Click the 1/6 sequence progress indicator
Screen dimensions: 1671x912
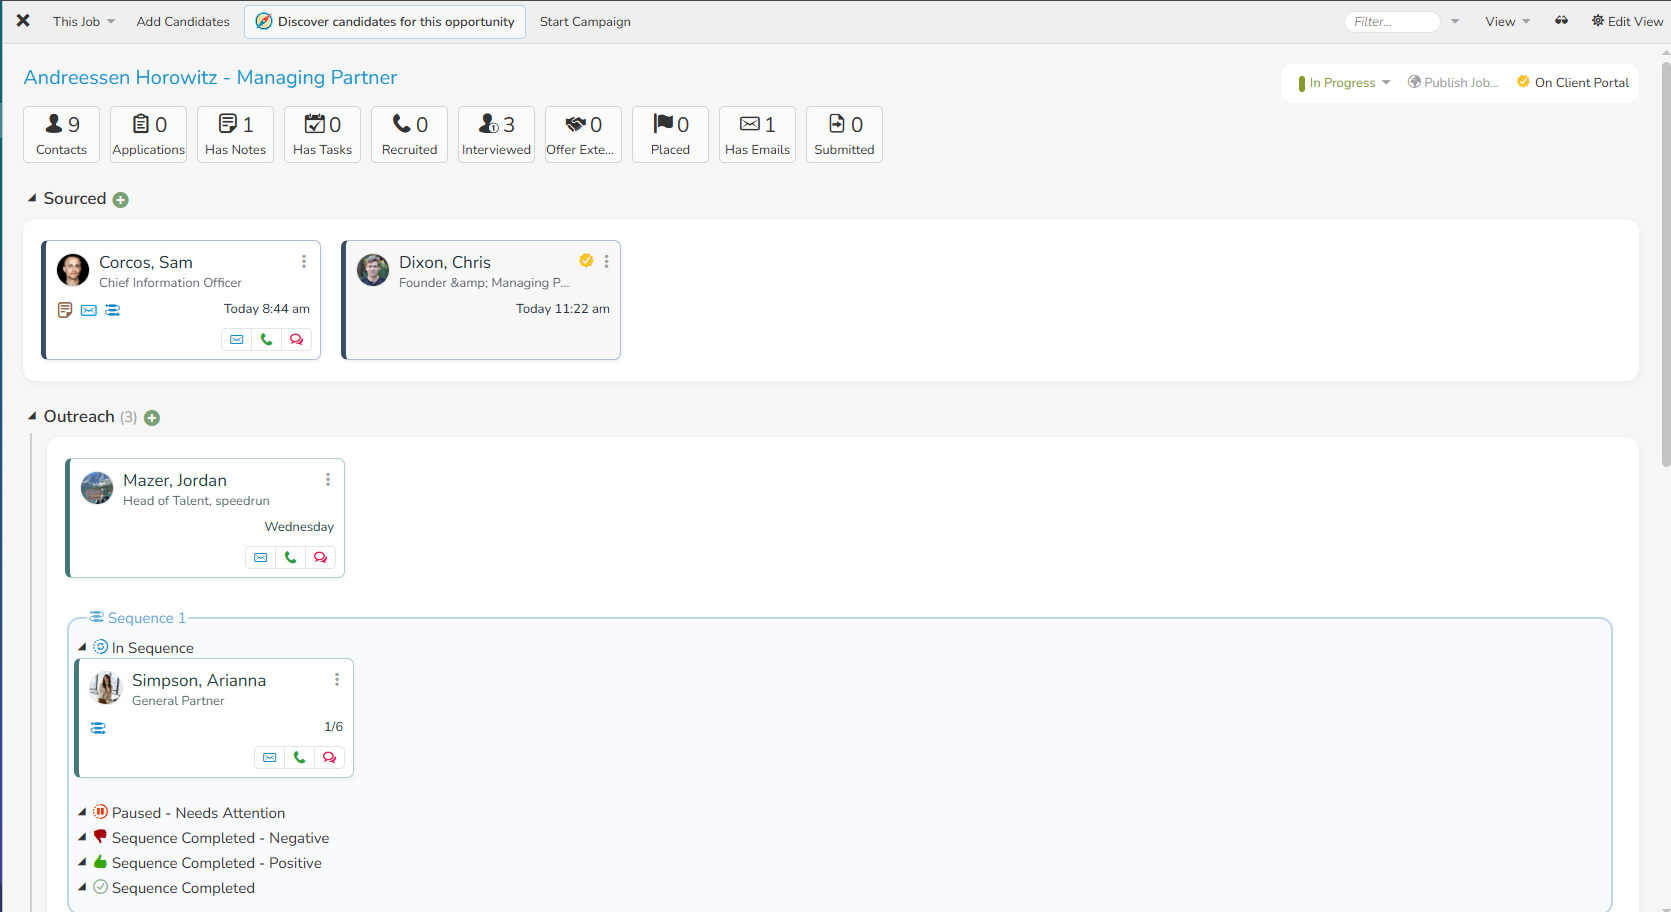point(333,727)
